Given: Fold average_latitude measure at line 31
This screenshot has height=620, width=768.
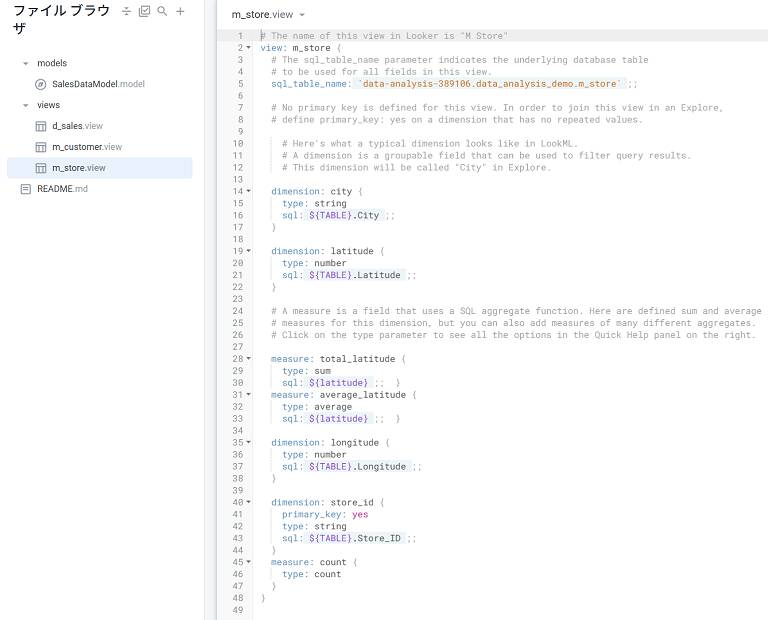Looking at the screenshot, I should pos(248,394).
